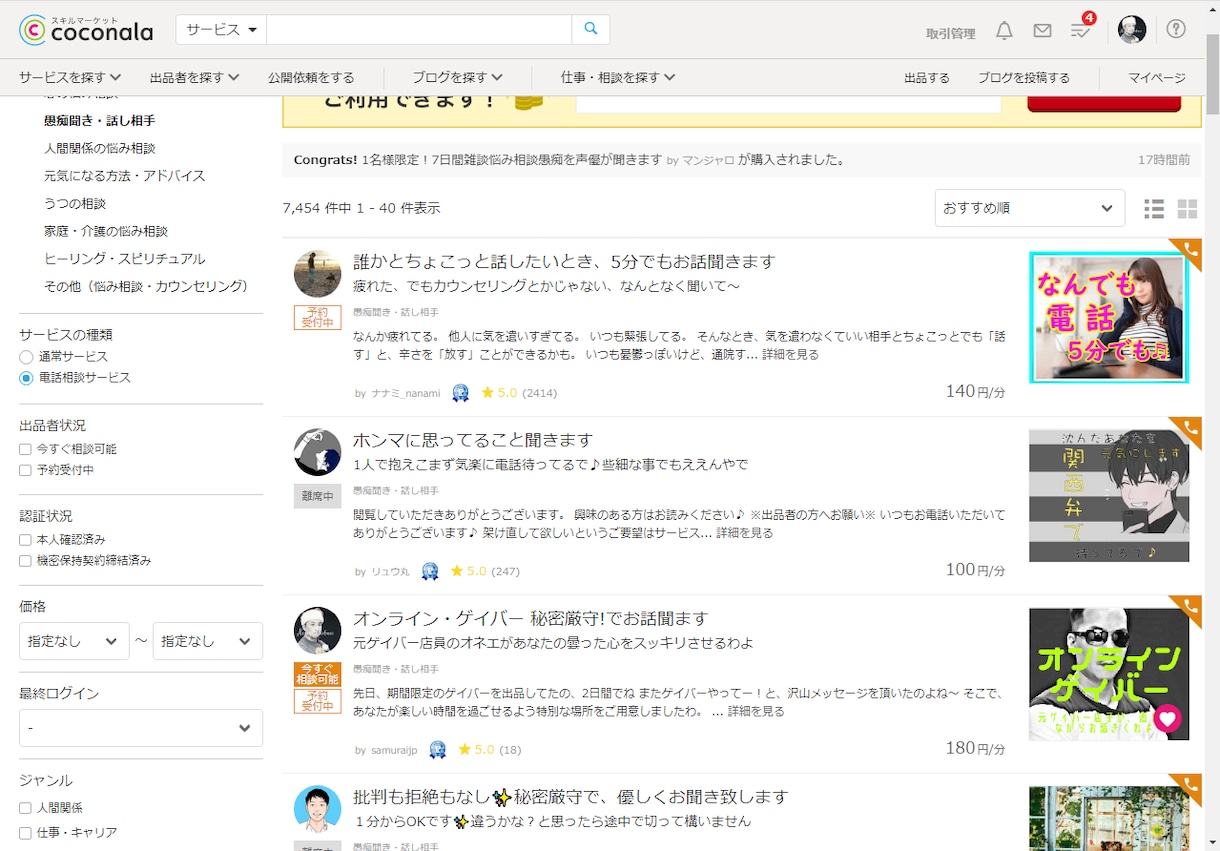Viewport: 1220px width, 851px height.
Task: Click samuraijp seller avatar
Action: click(x=317, y=630)
